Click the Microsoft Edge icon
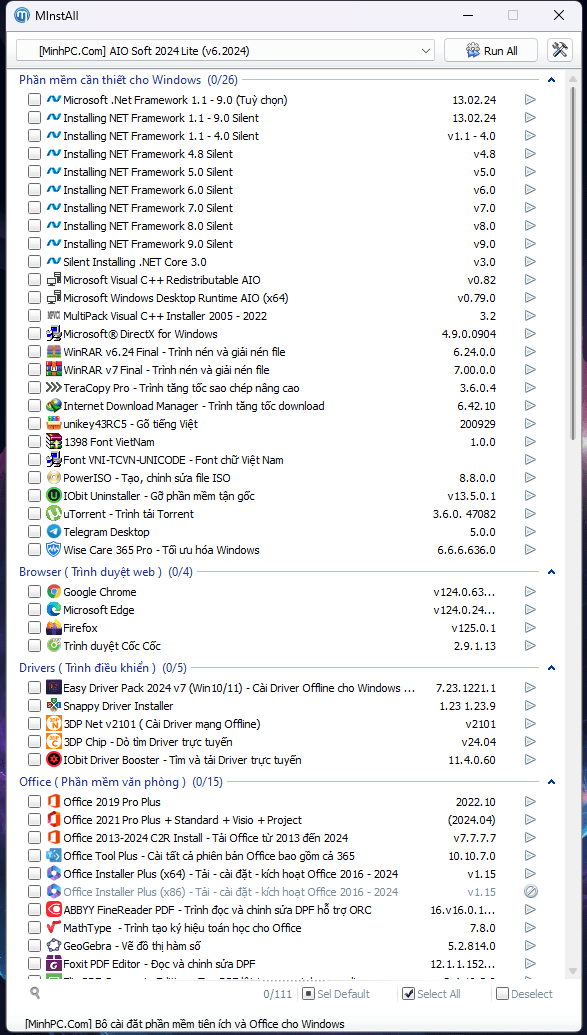 pos(53,610)
